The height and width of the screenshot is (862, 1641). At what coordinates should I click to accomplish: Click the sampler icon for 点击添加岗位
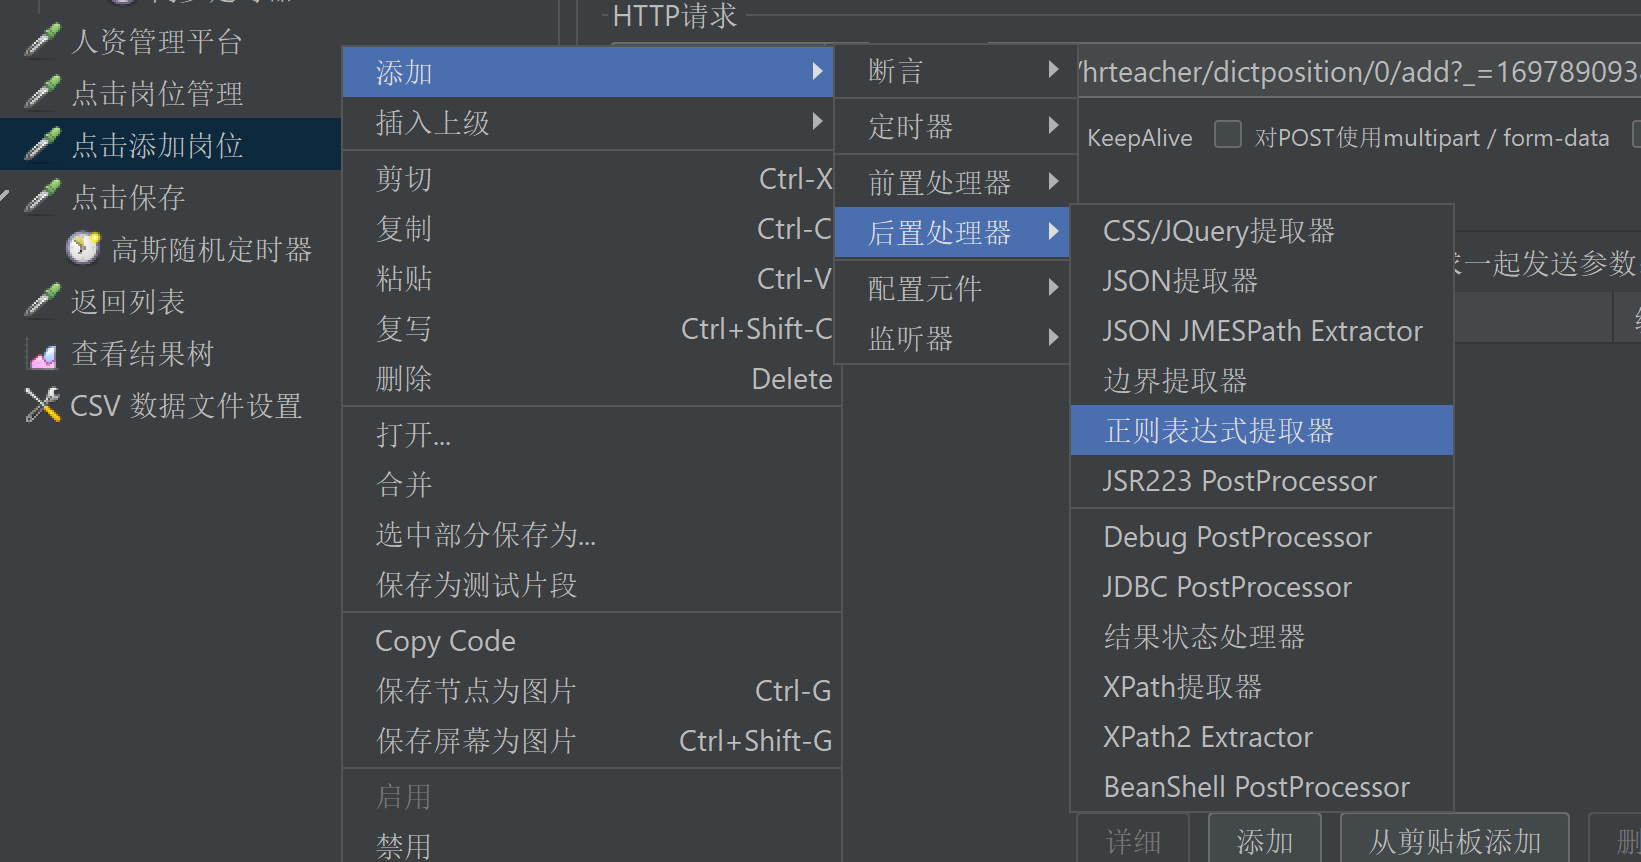coord(42,145)
